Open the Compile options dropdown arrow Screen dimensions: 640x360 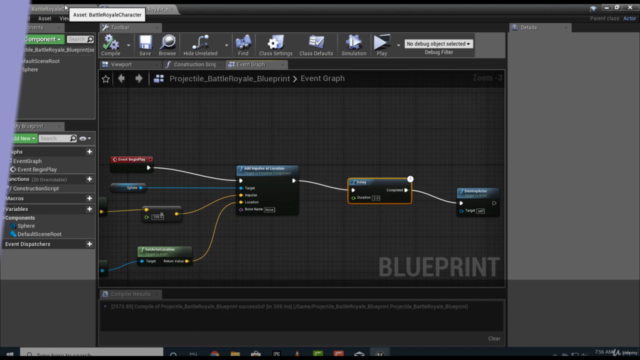coord(128,45)
